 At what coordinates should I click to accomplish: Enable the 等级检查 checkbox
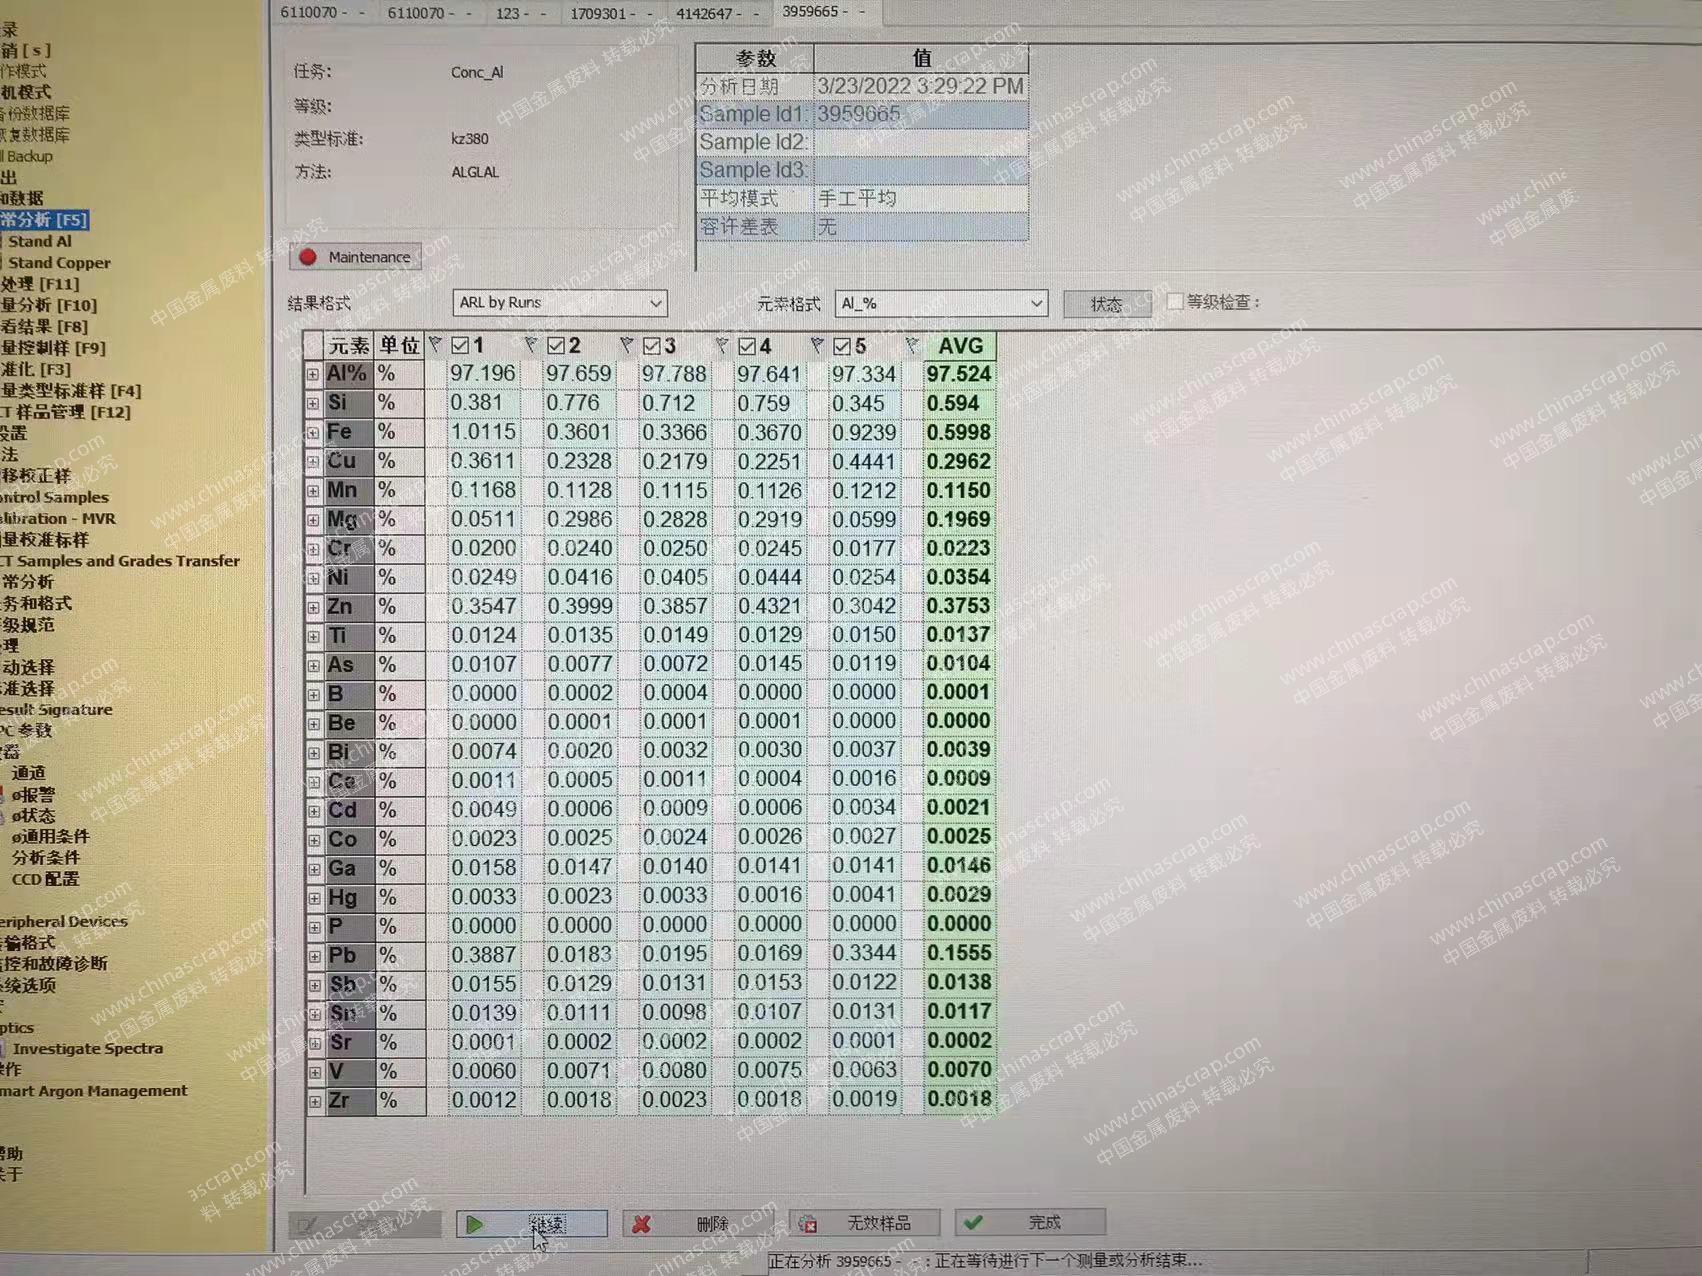[x=1175, y=301]
